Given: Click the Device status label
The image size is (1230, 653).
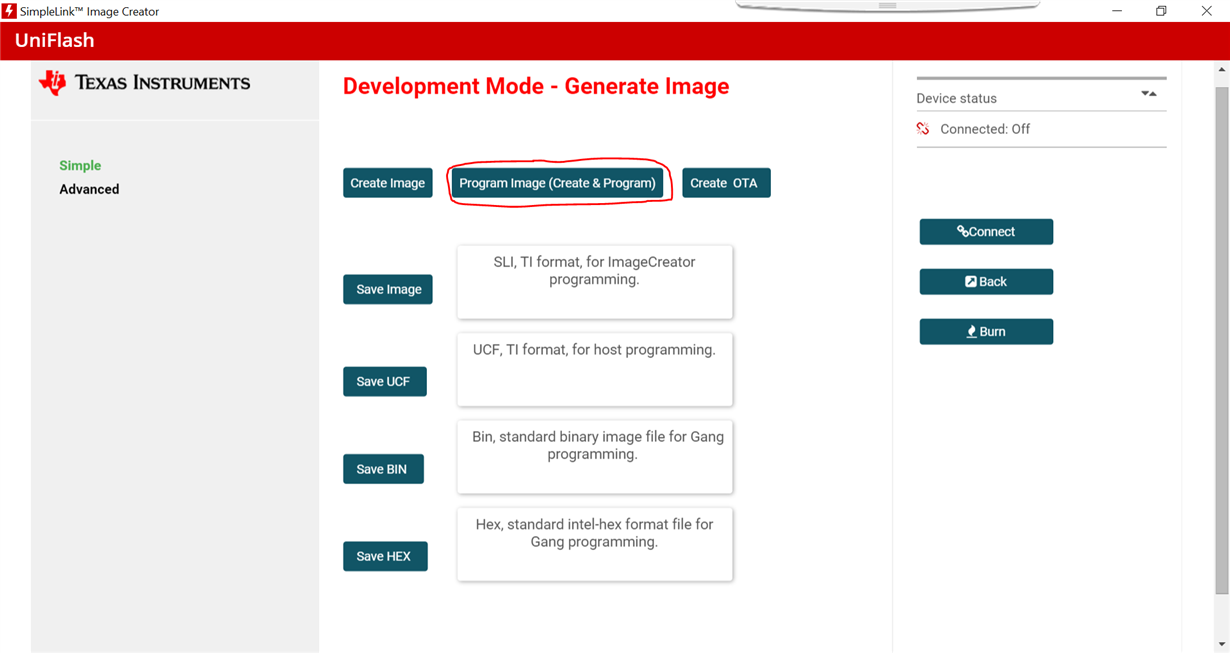Looking at the screenshot, I should [x=956, y=98].
